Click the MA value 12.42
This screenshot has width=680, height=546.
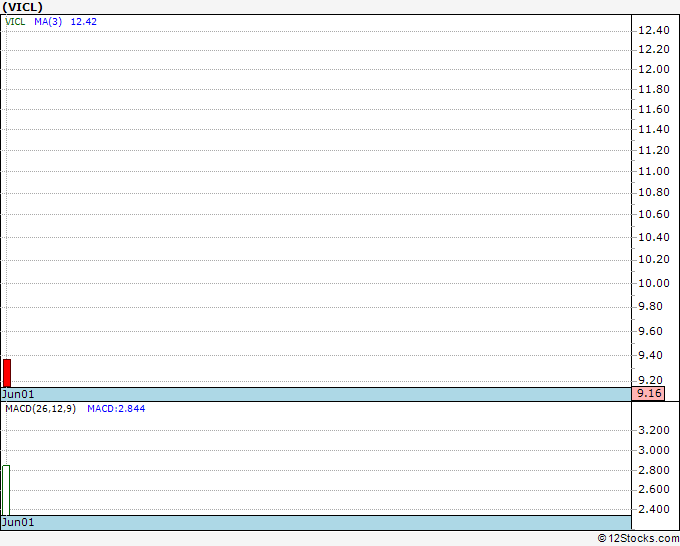click(84, 22)
